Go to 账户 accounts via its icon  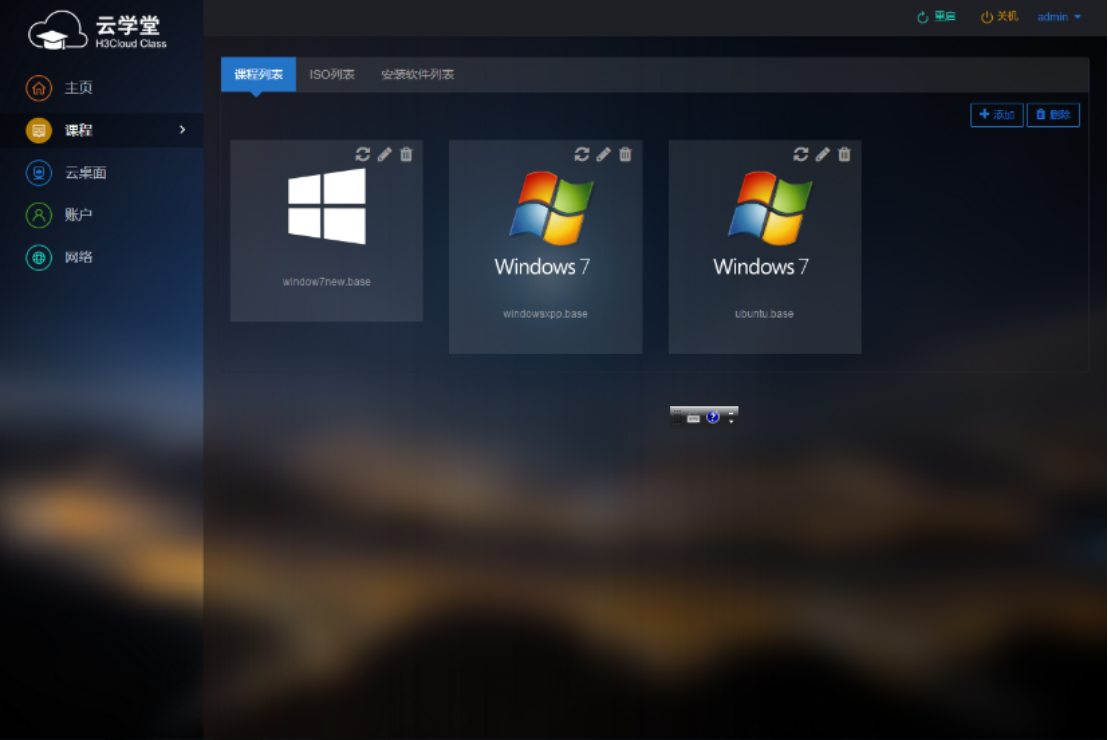click(x=39, y=215)
